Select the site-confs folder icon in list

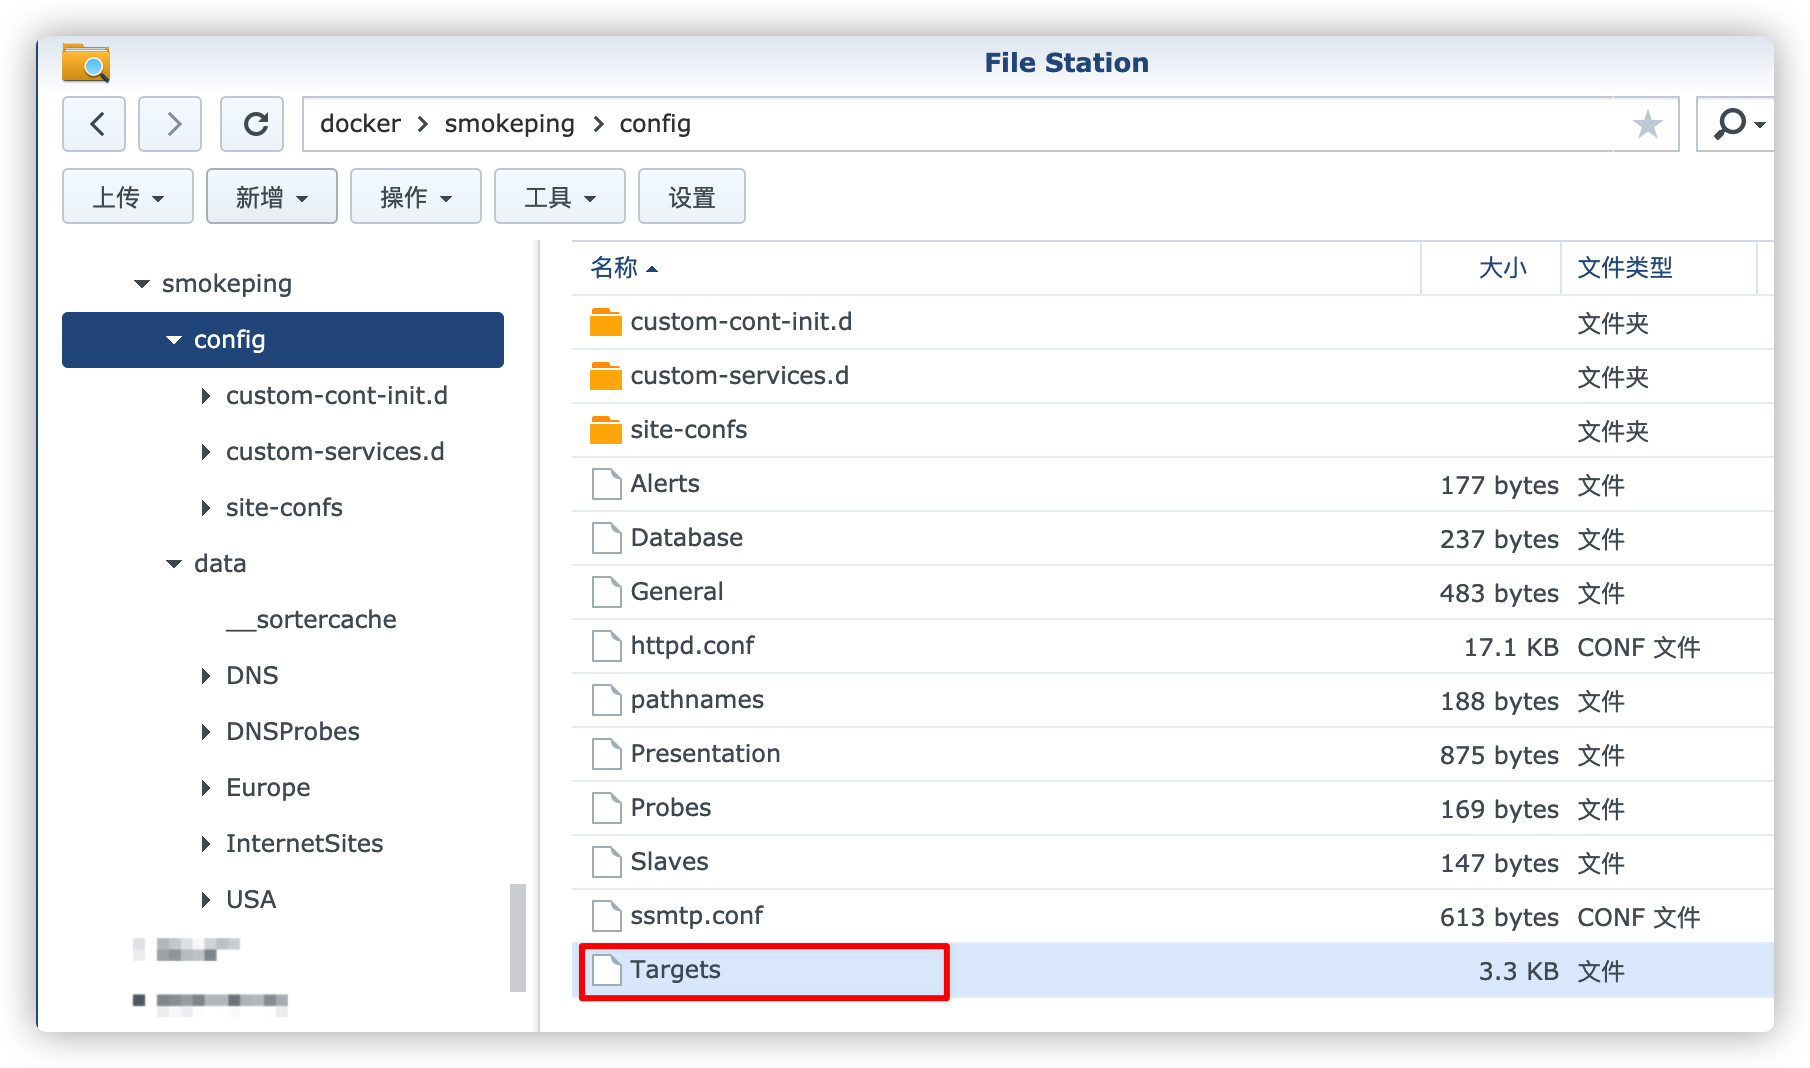[x=605, y=430]
